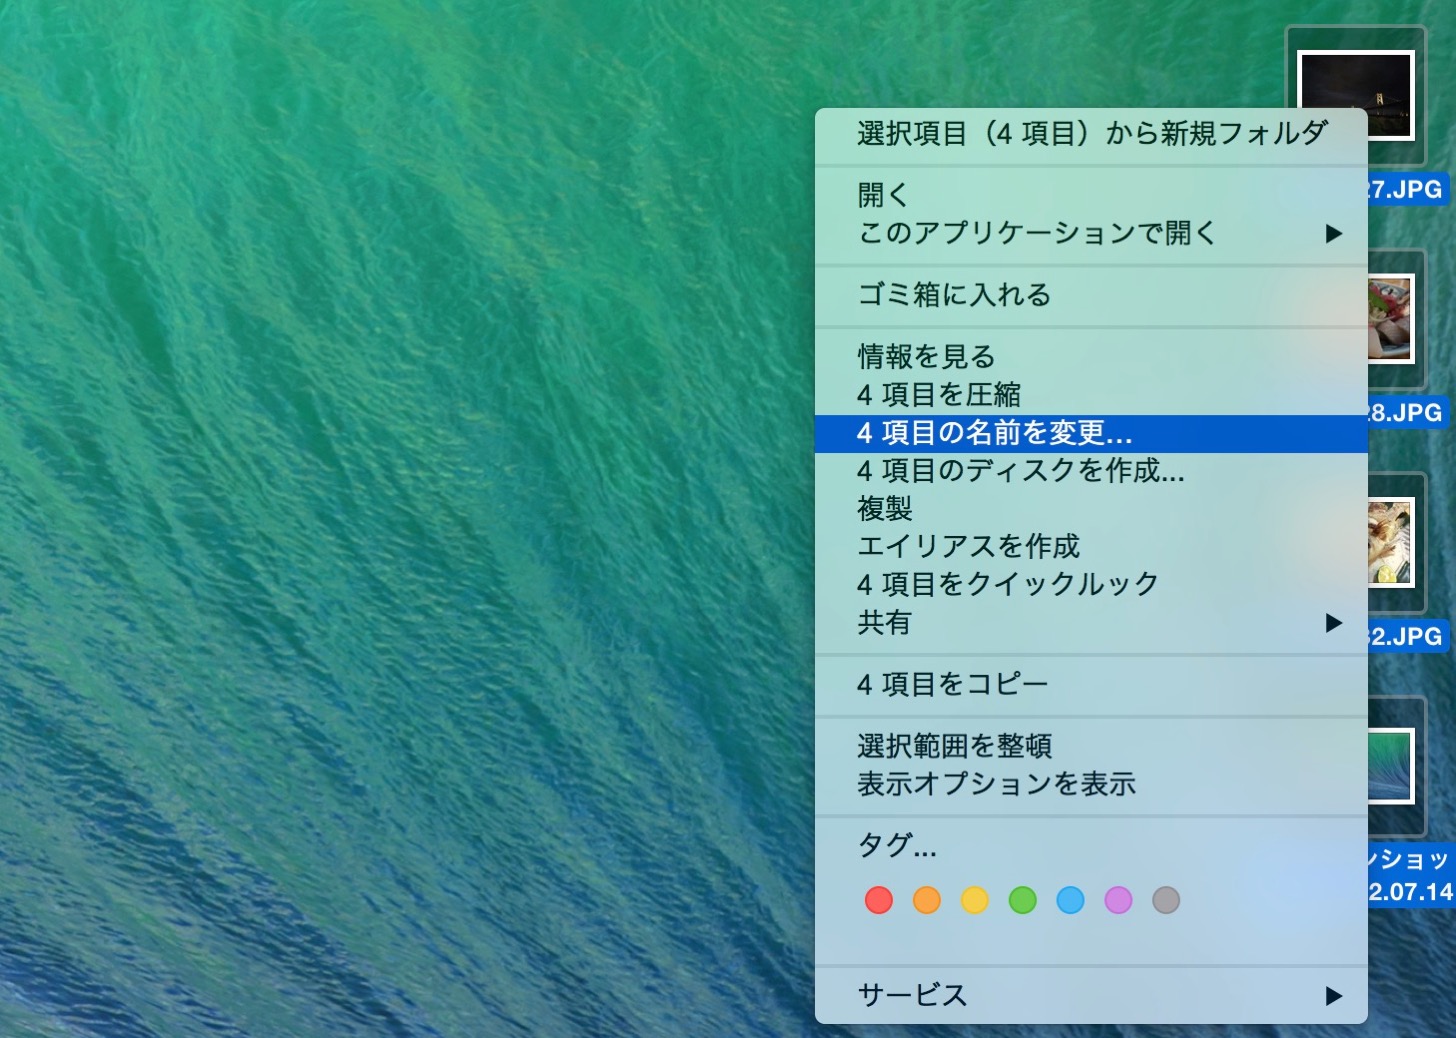Viewport: 1456px width, 1038px height.
Task: Click the file label ending 7.JPG
Action: tap(1407, 189)
